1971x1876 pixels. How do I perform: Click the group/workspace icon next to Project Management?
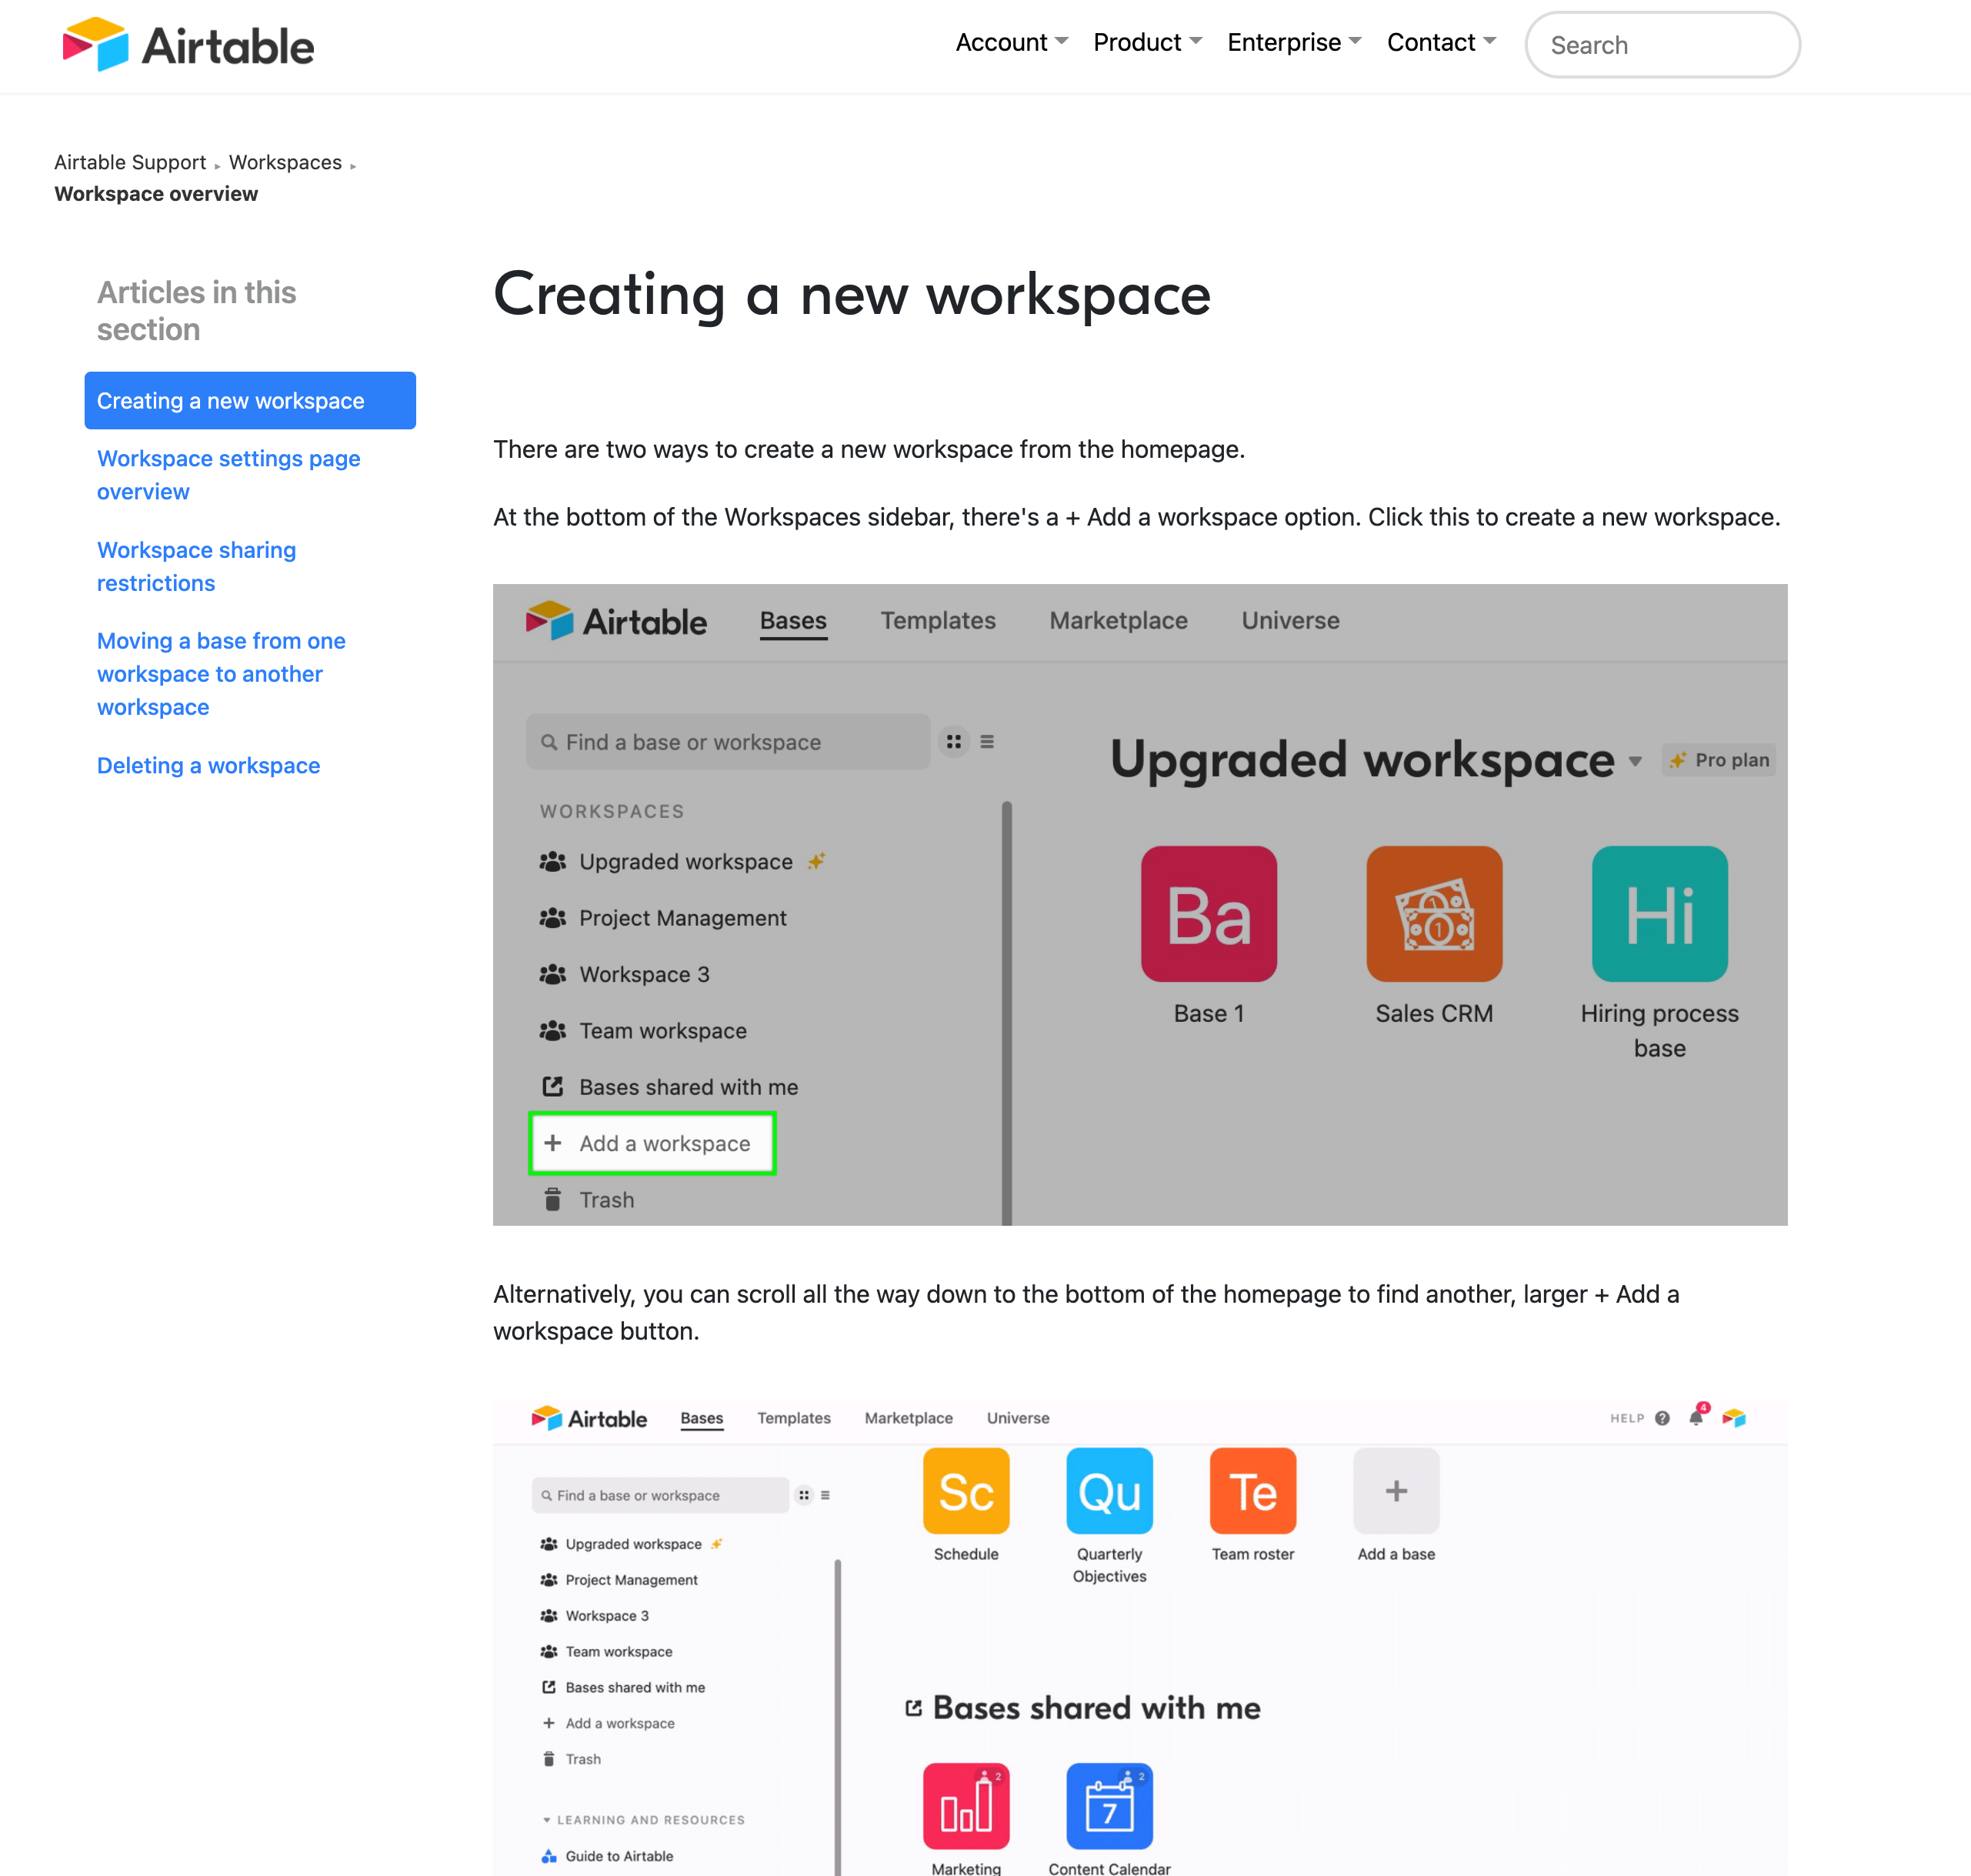(x=551, y=917)
